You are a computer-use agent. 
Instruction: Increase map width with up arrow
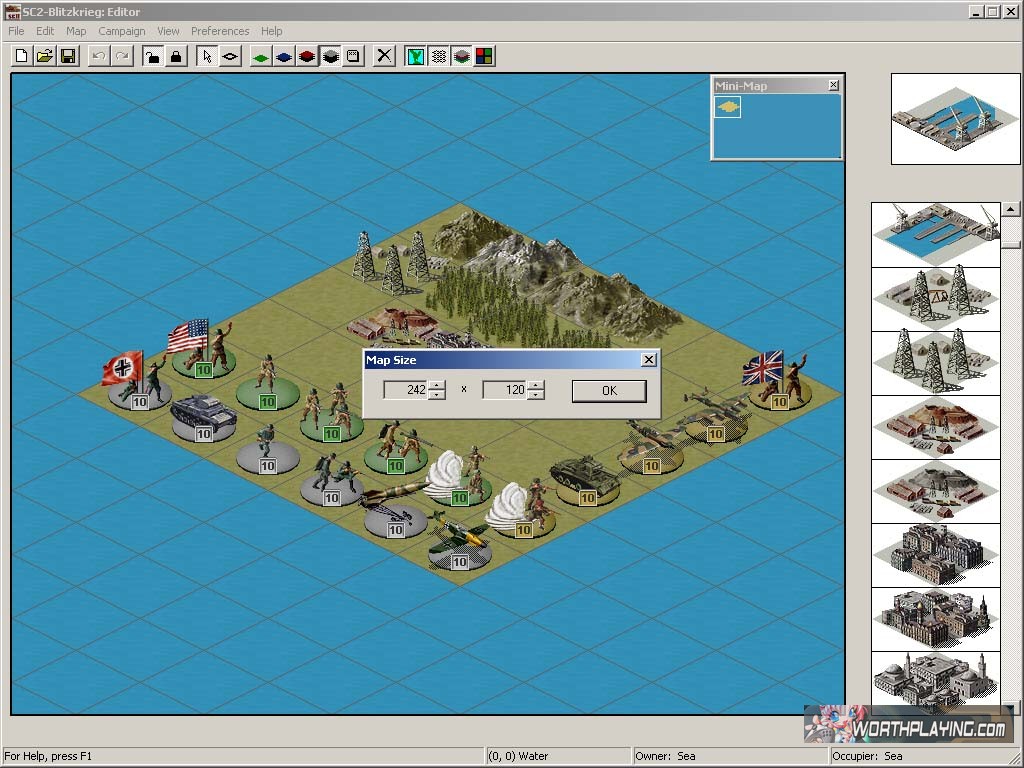(437, 385)
